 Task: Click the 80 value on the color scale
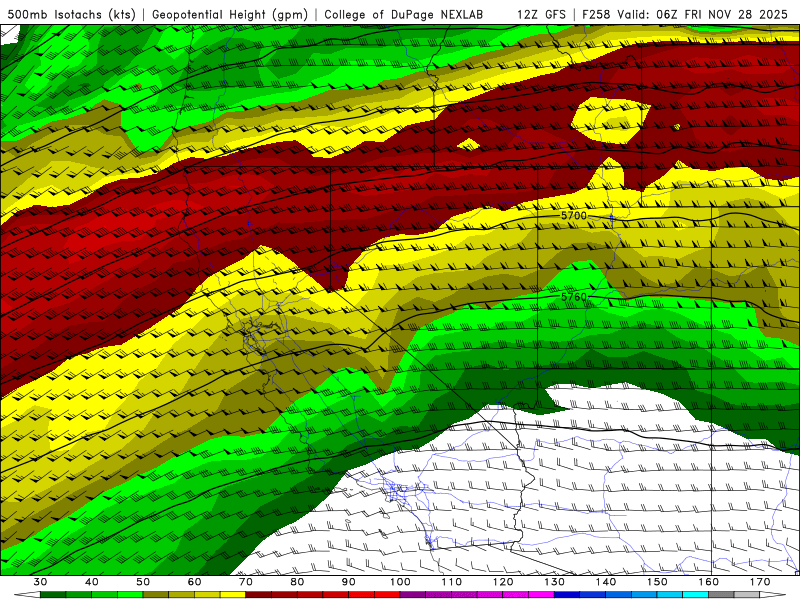[297, 582]
